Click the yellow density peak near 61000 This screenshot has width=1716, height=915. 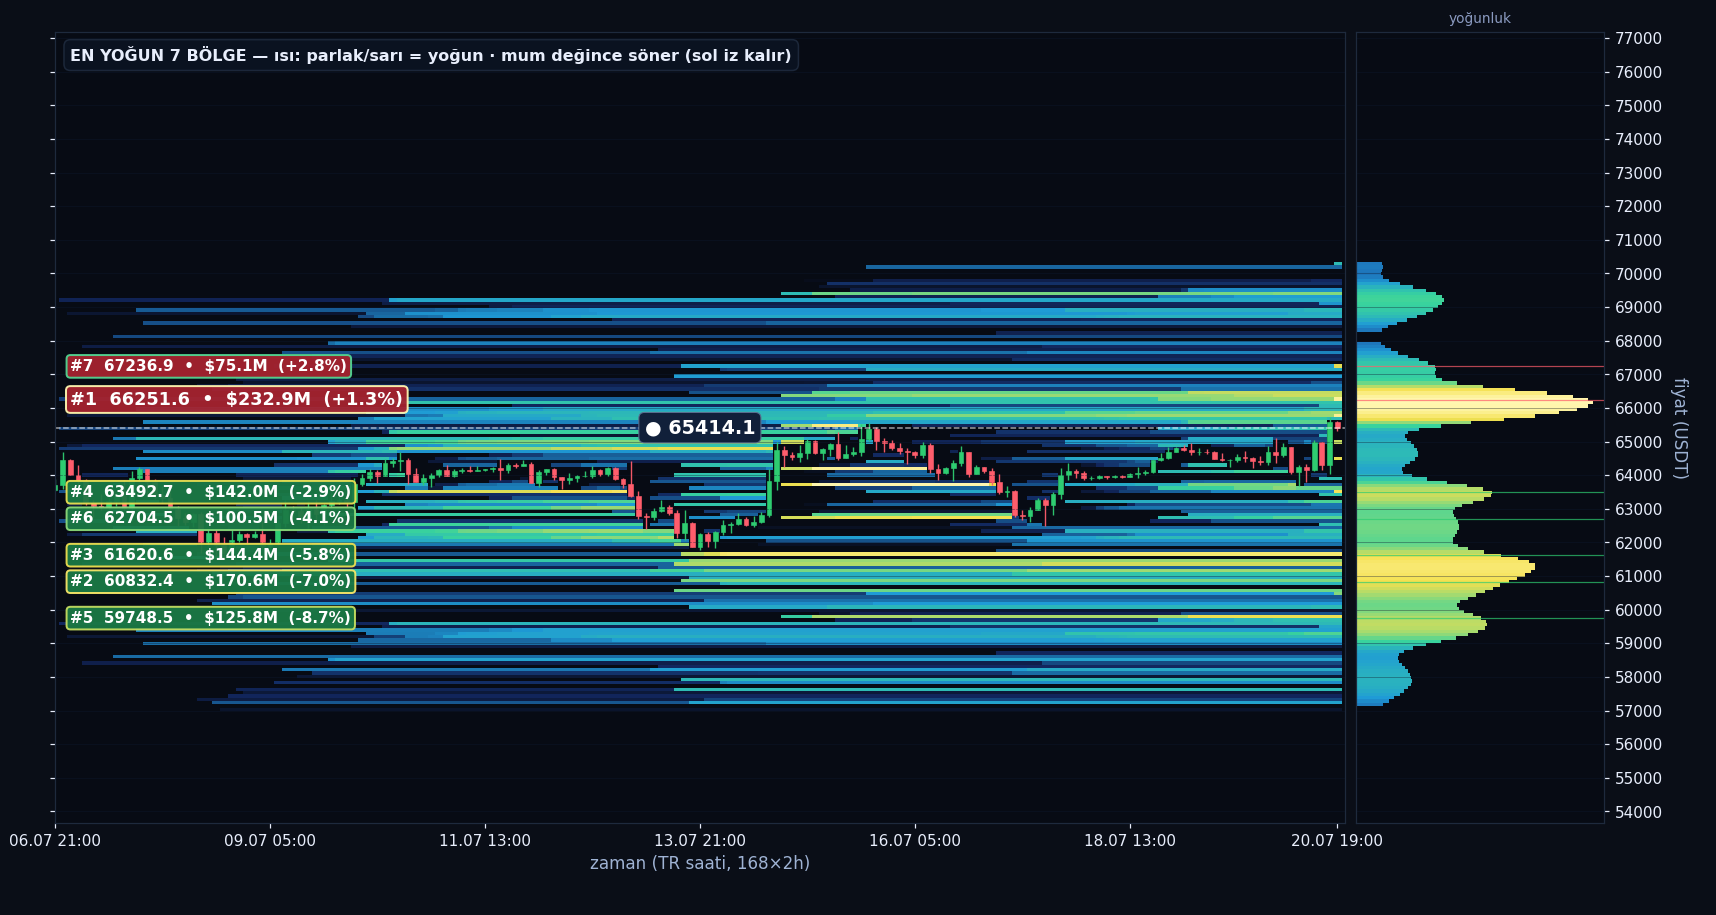point(1446,568)
